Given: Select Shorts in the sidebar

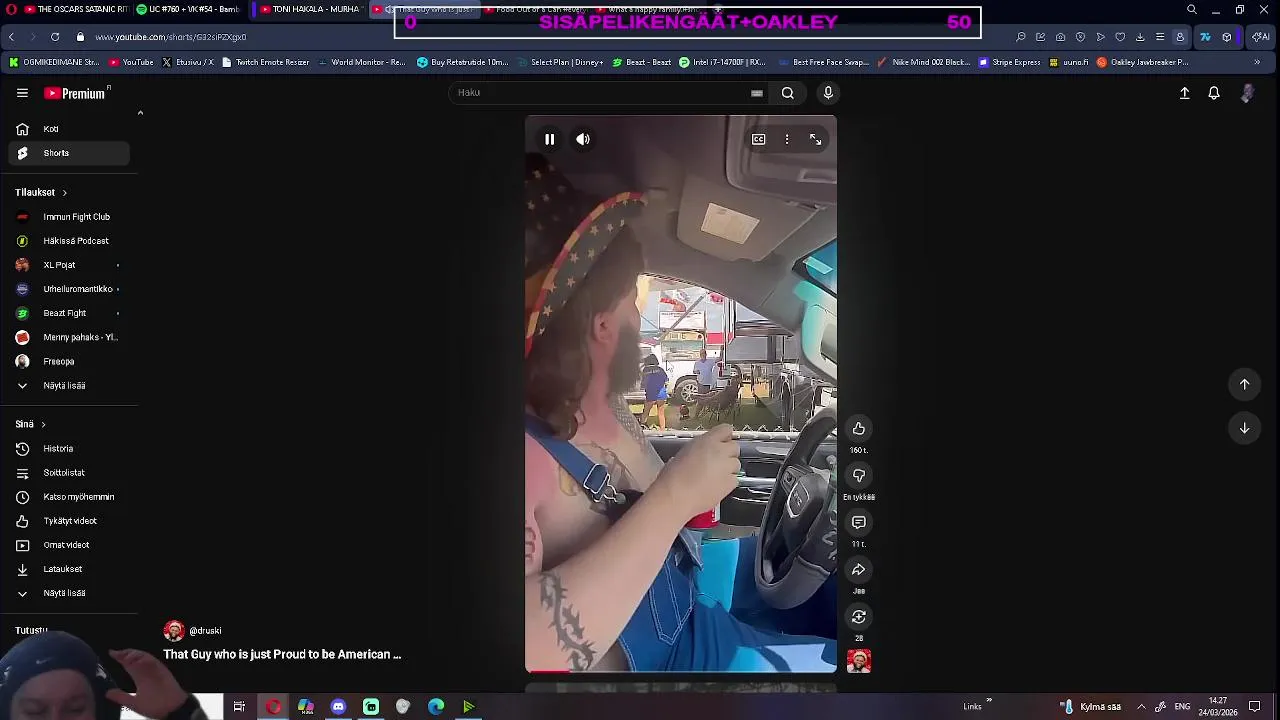Looking at the screenshot, I should point(69,153).
